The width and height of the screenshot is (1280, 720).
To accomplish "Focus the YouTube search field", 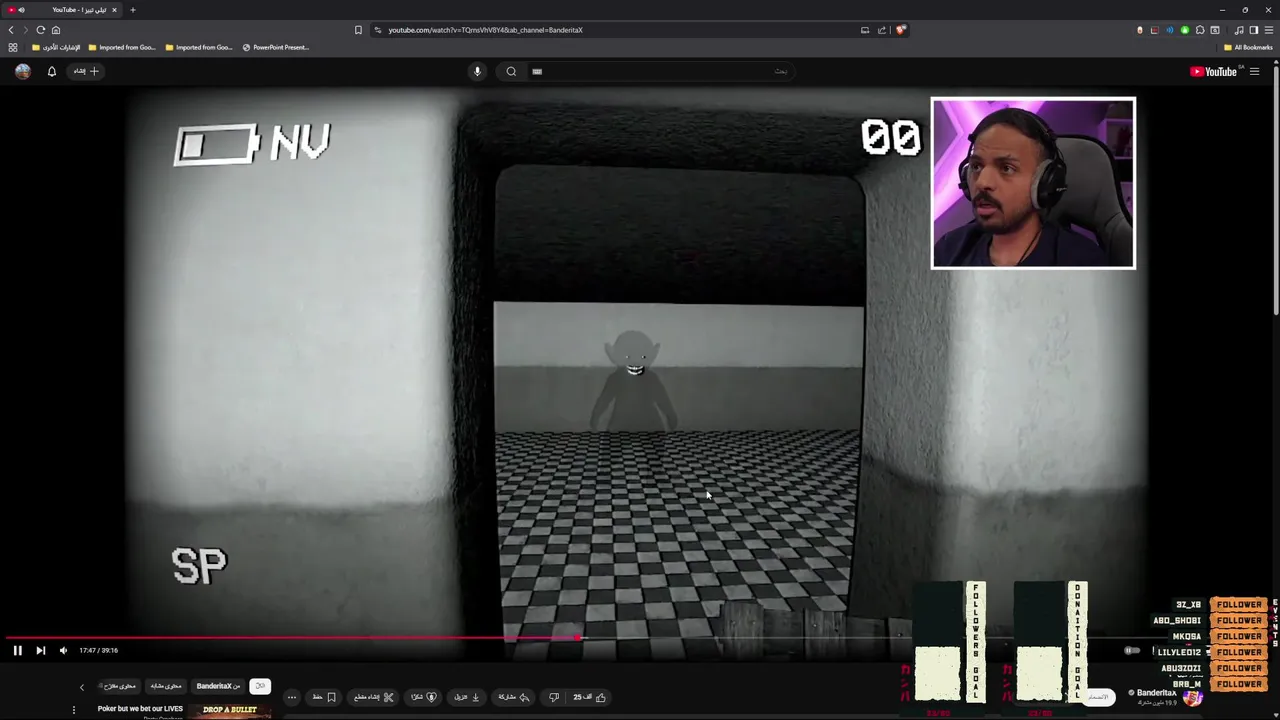I will coord(660,71).
